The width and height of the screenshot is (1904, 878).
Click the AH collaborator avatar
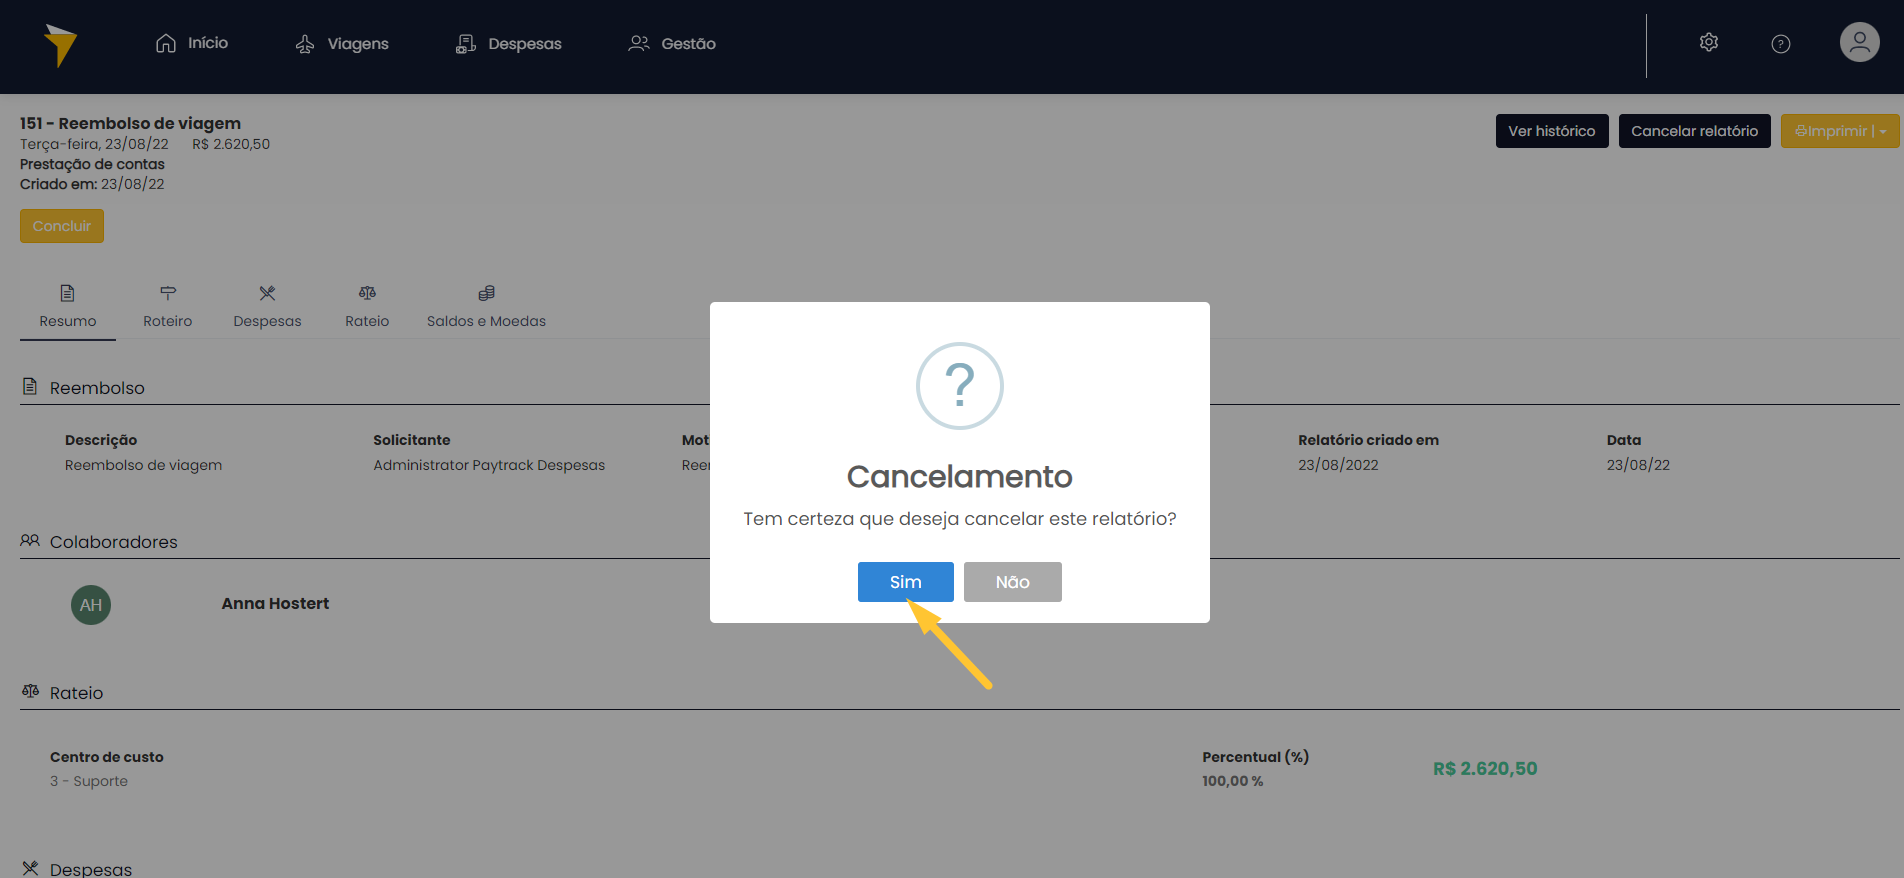pos(91,605)
